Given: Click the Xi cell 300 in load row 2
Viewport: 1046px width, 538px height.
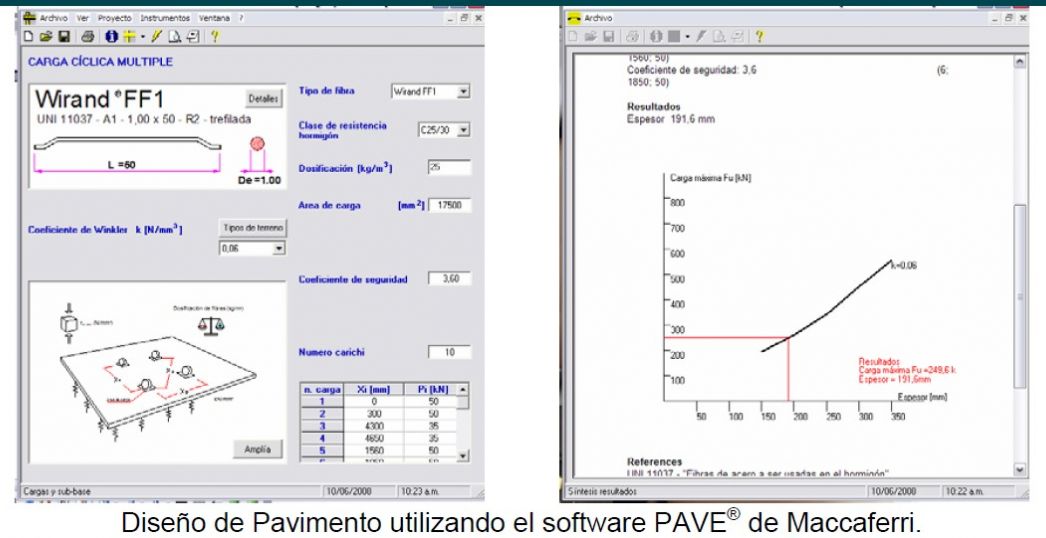Looking at the screenshot, I should (x=374, y=414).
